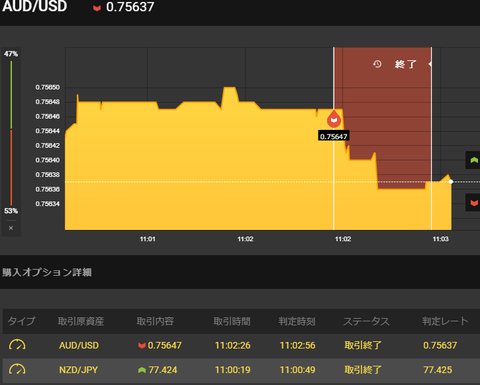Click the current rate 0.75637 in header

click(x=130, y=7)
